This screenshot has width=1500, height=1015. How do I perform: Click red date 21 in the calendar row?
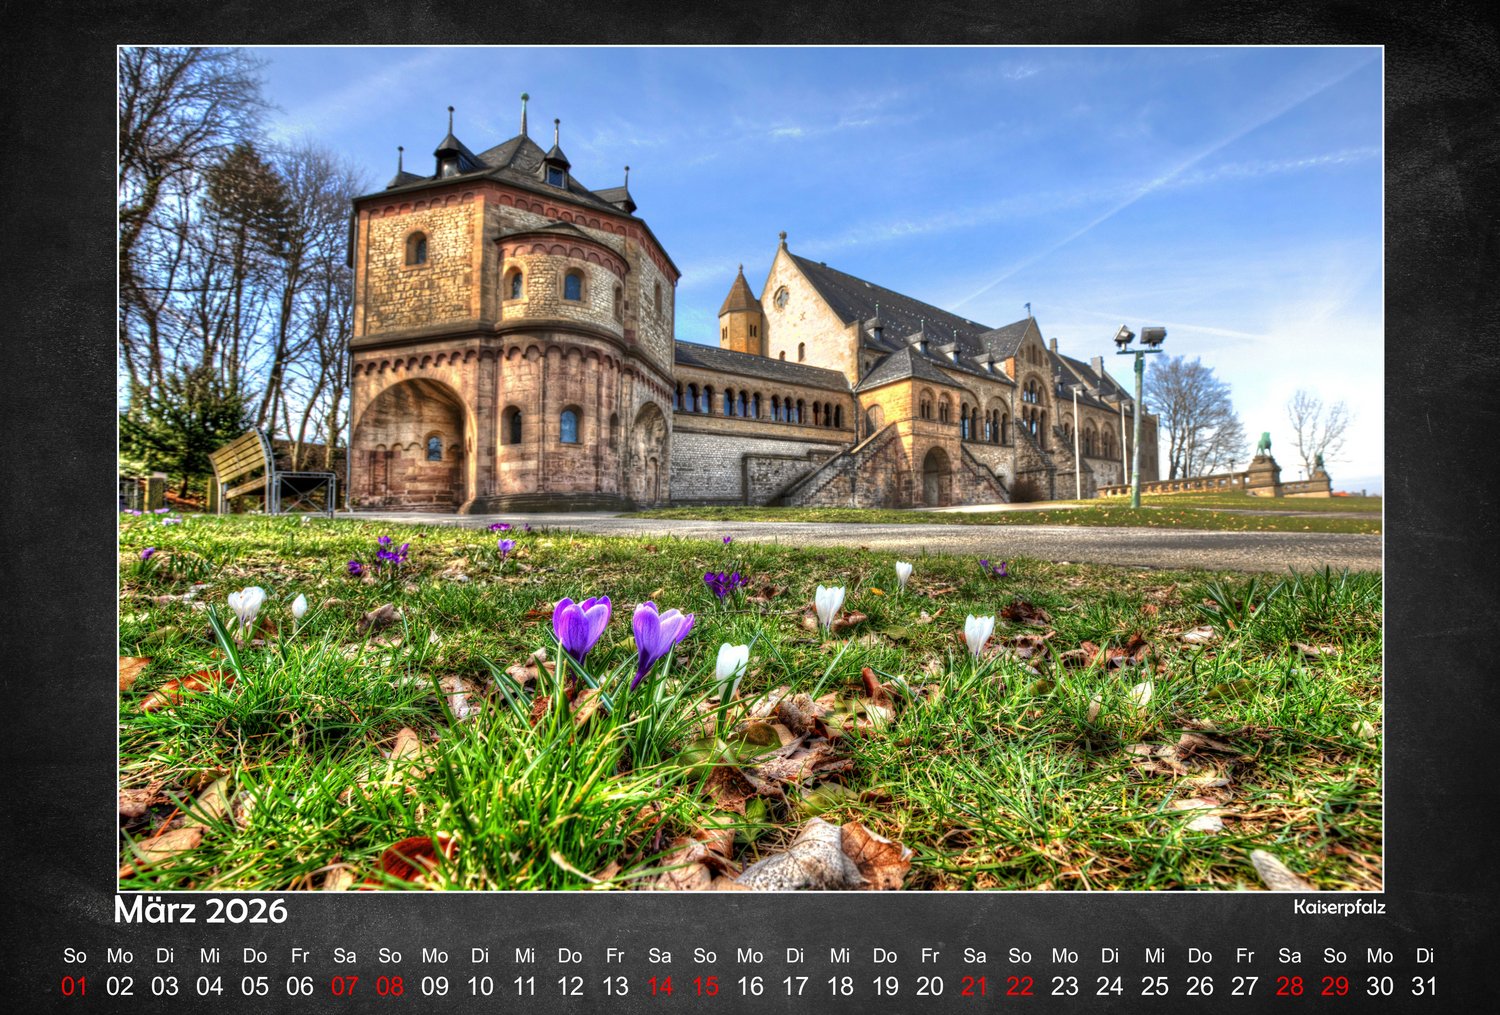click(975, 986)
